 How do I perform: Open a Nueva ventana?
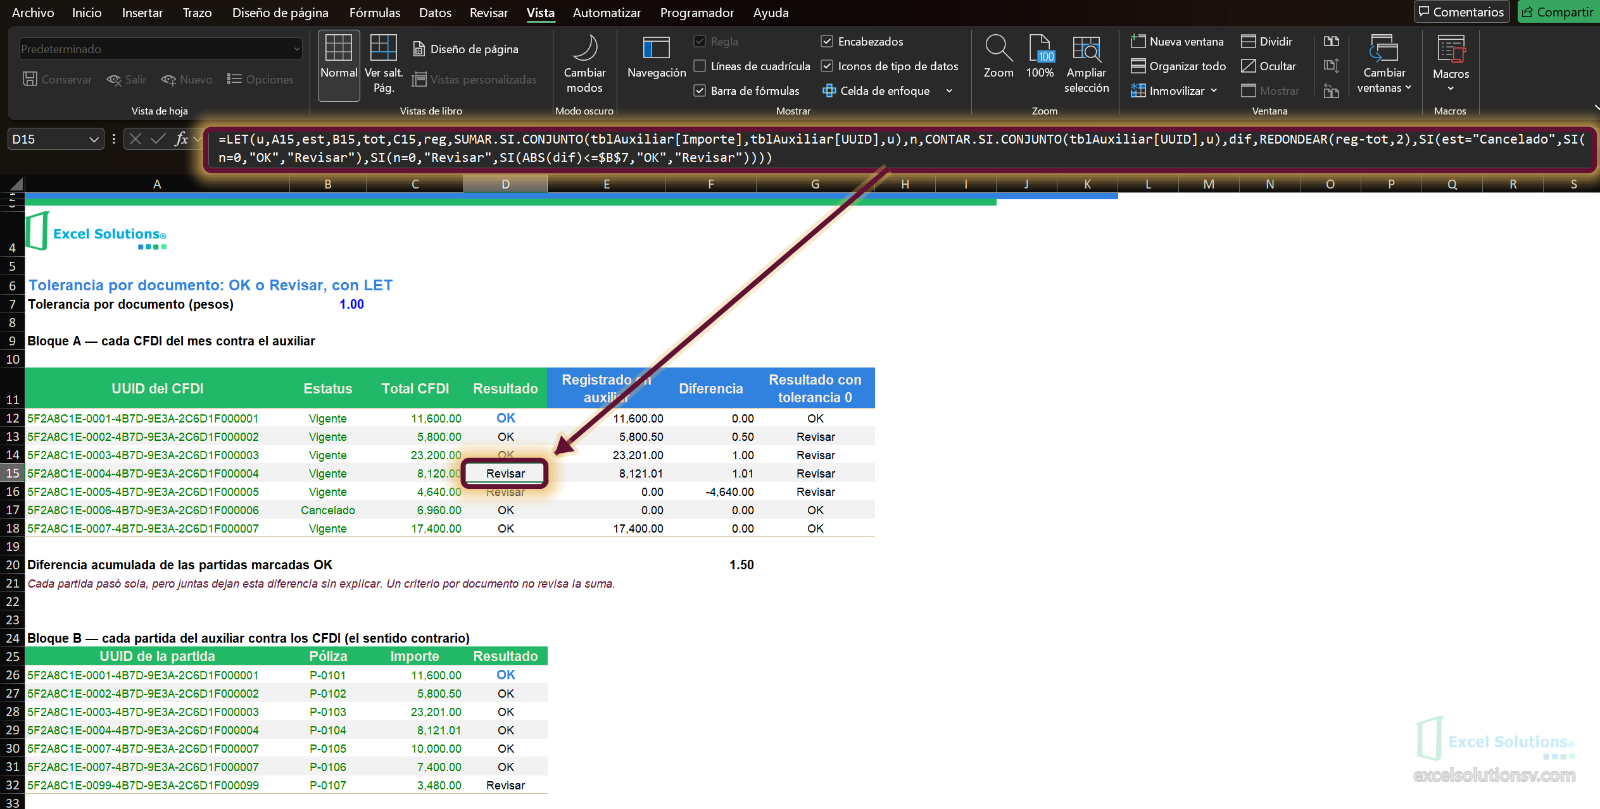[x=1177, y=42]
